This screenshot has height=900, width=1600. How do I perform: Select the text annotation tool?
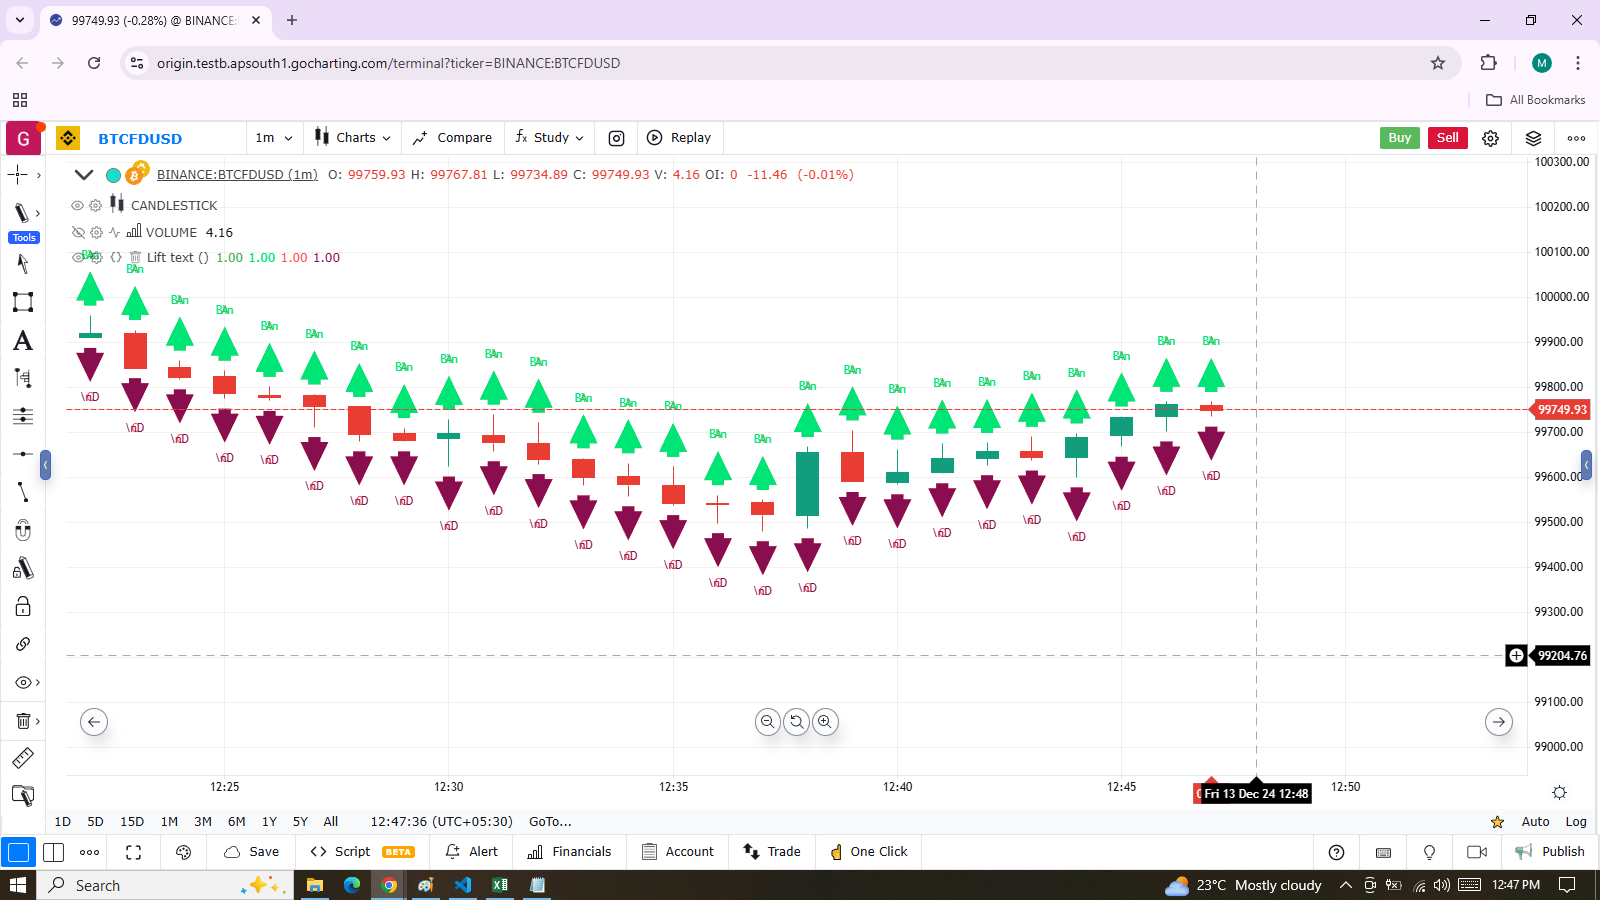pyautogui.click(x=22, y=341)
